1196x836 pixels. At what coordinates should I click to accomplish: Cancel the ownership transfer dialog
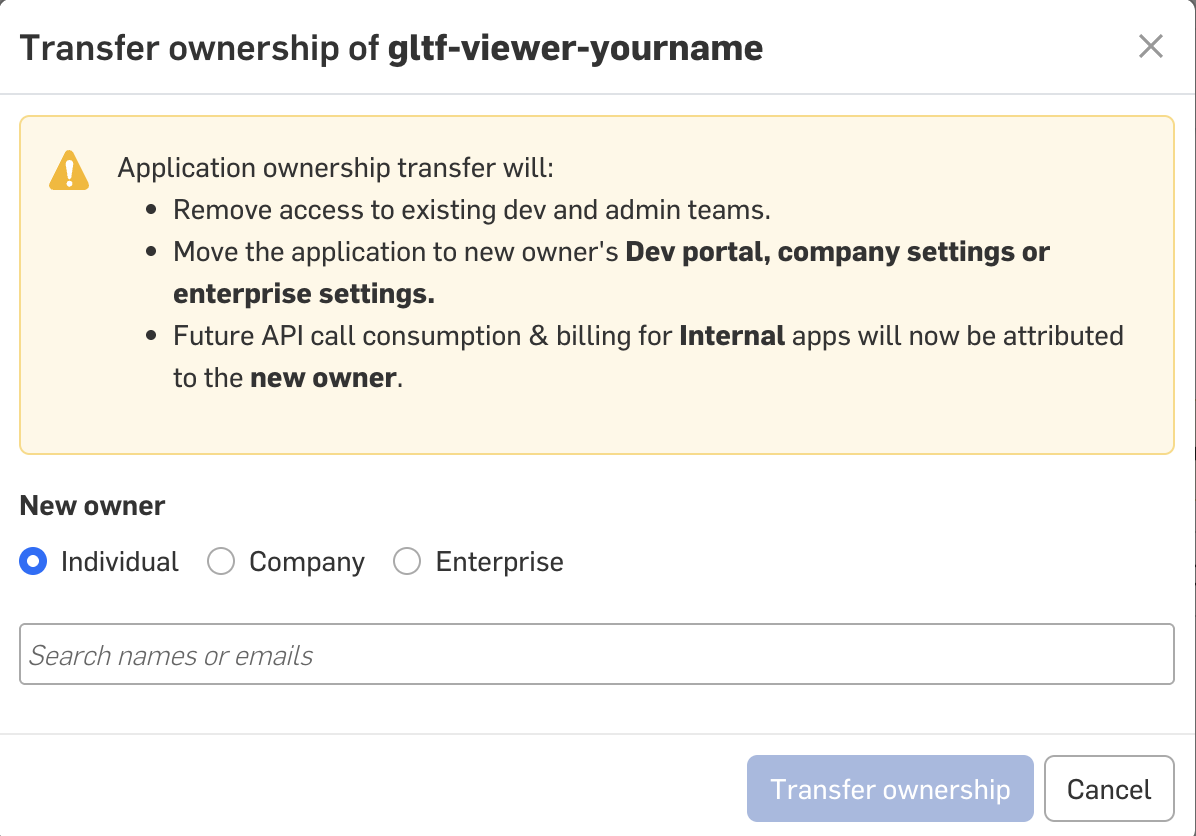coord(1109,789)
